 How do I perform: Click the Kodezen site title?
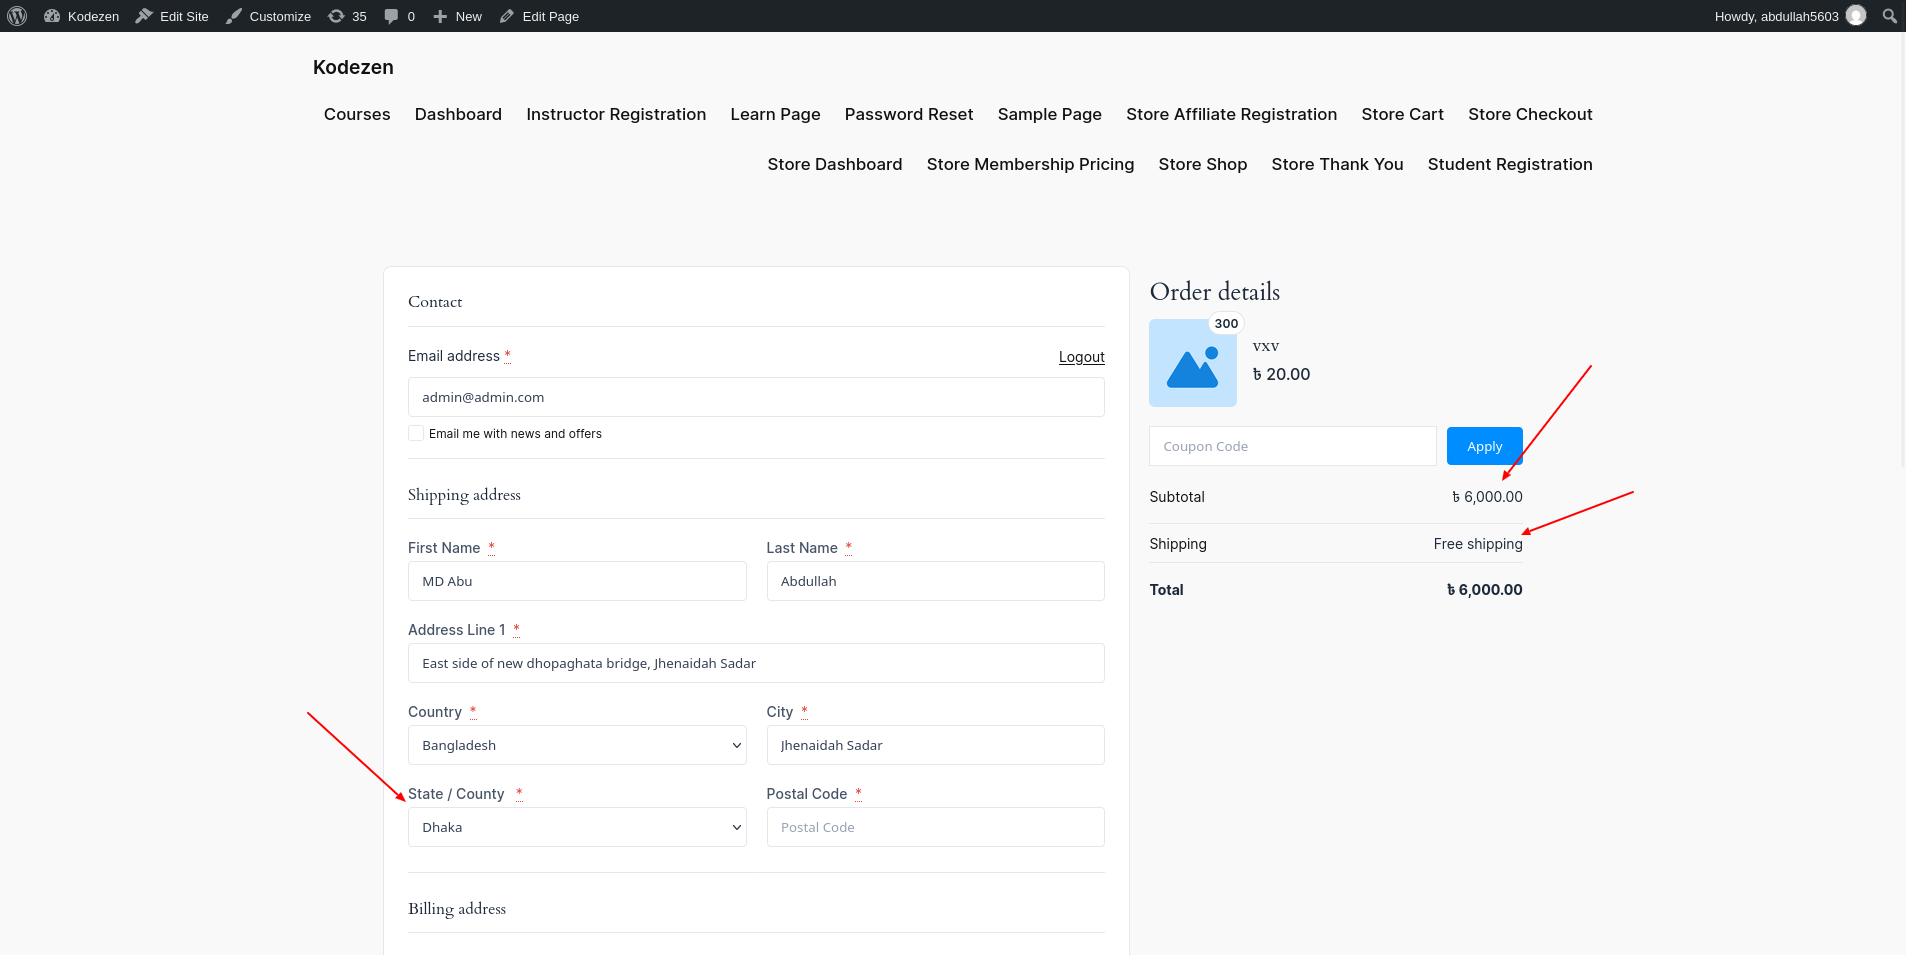coord(353,67)
